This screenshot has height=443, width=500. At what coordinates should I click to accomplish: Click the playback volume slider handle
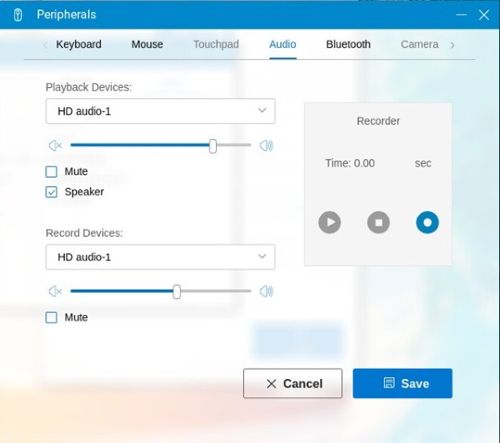(213, 146)
